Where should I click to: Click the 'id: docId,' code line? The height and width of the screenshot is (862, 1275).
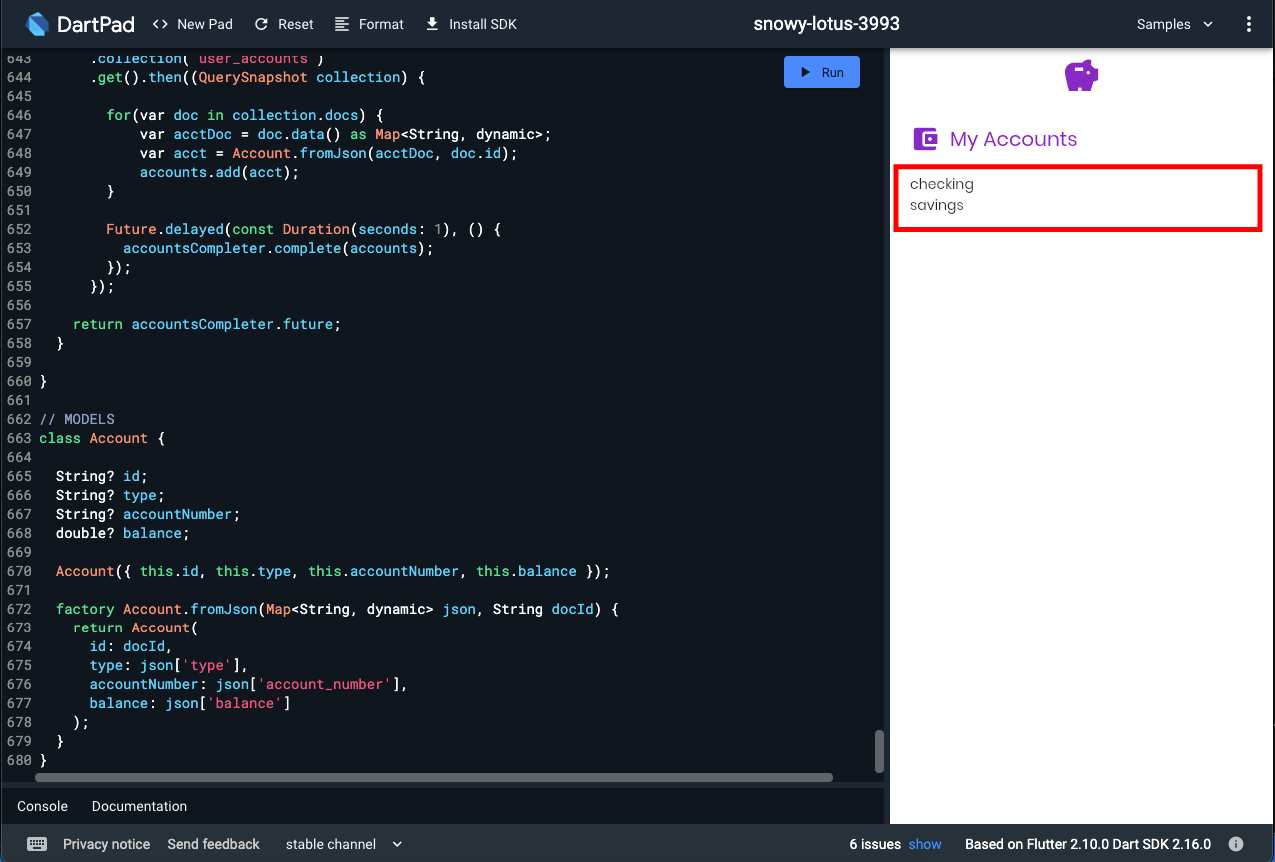coord(131,646)
